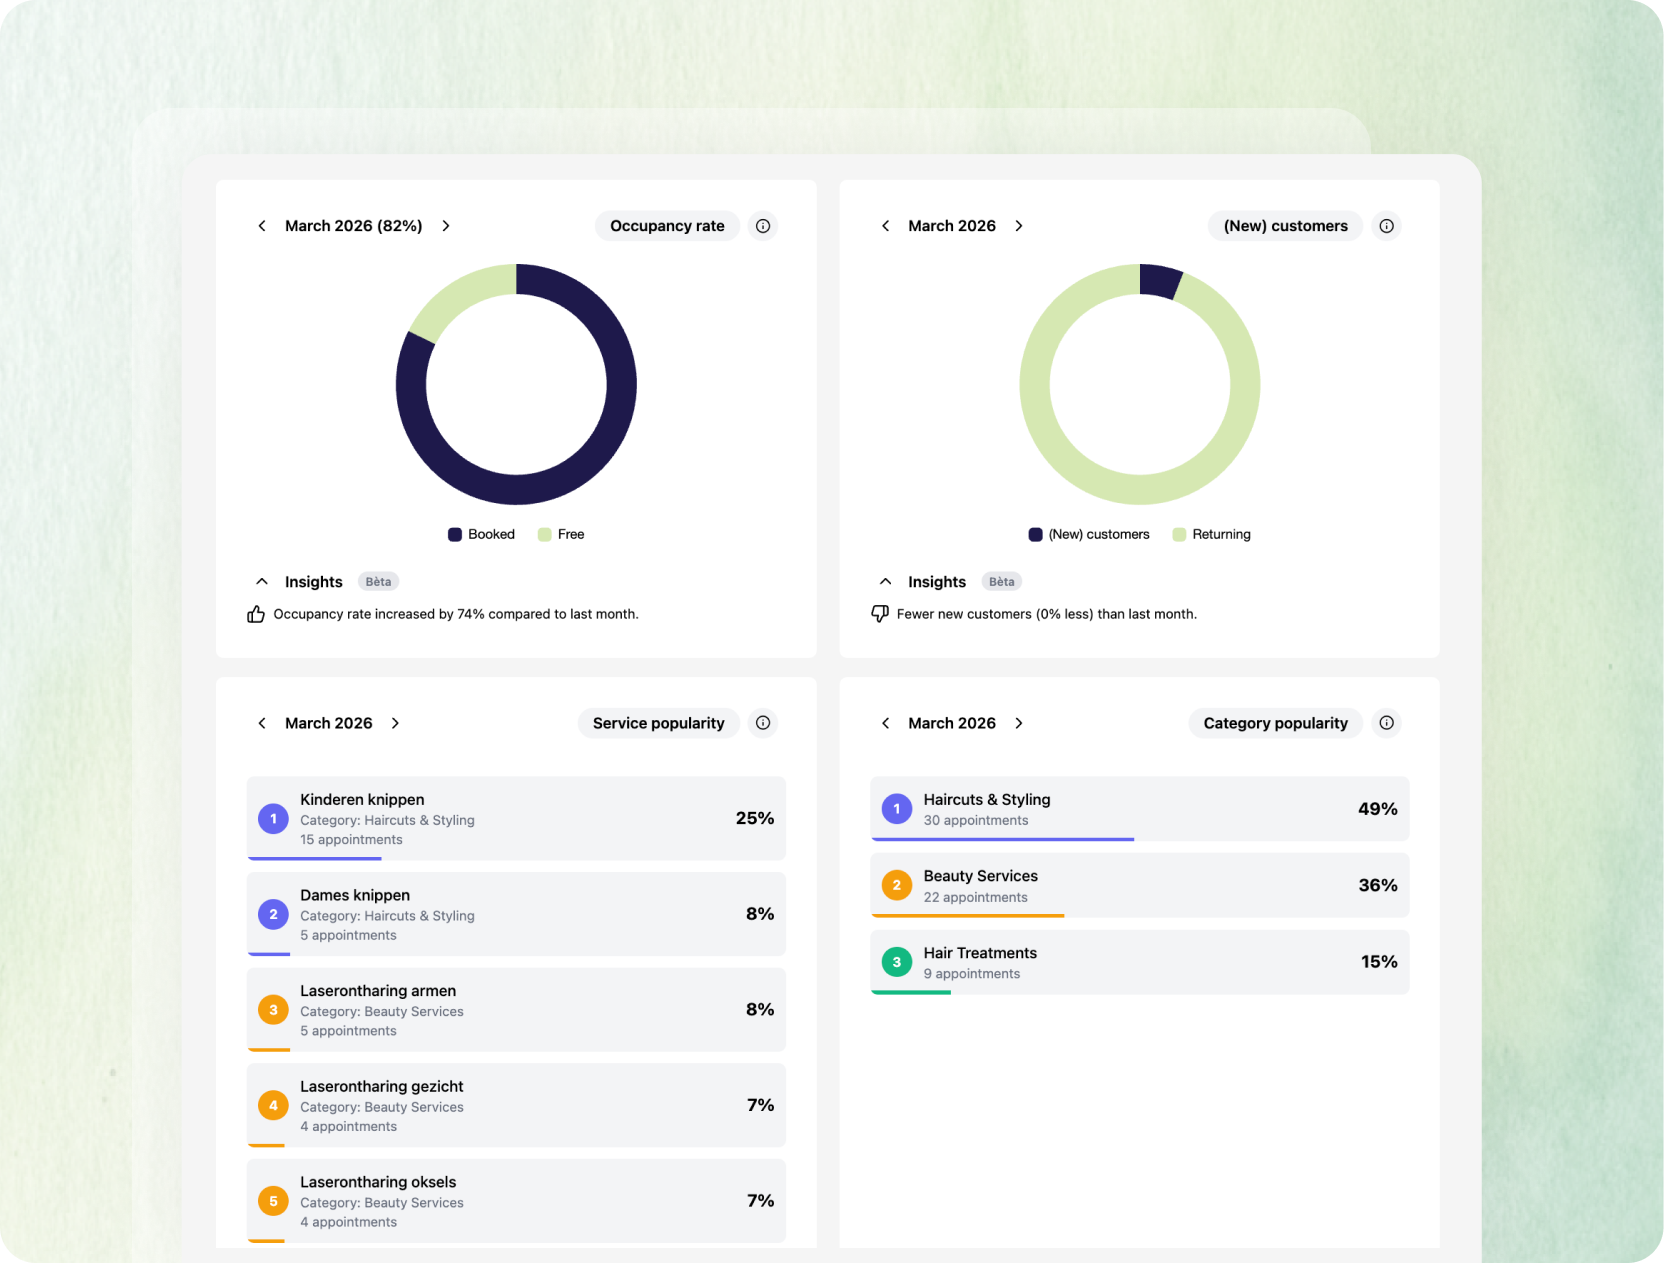Open info icon beside Occupancy rate
Viewport: 1664px width, 1263px height.
click(x=763, y=226)
